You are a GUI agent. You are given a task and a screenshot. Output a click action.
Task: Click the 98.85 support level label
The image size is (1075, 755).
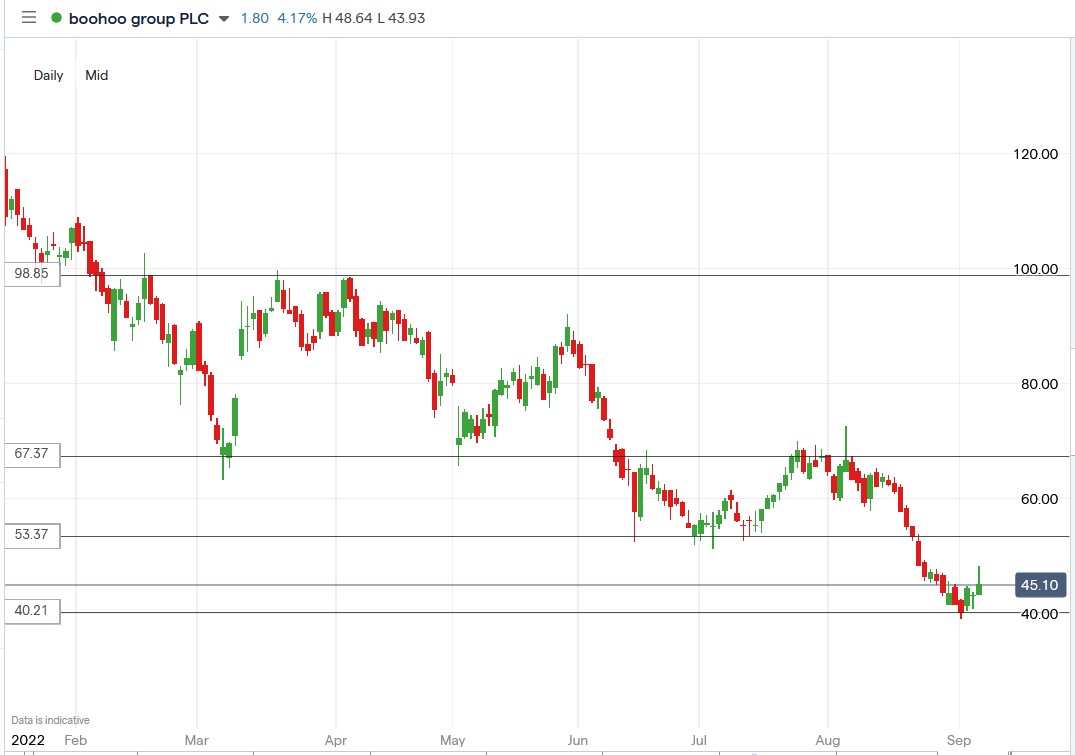30,273
